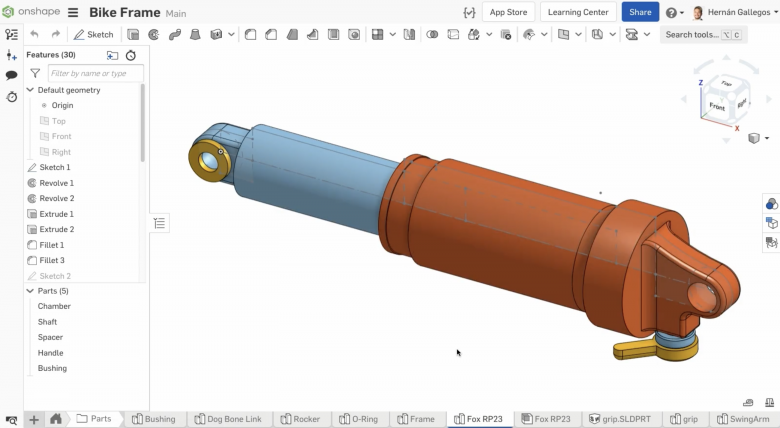Click the add folder icon in Features header
The width and height of the screenshot is (780, 428).
(112, 55)
